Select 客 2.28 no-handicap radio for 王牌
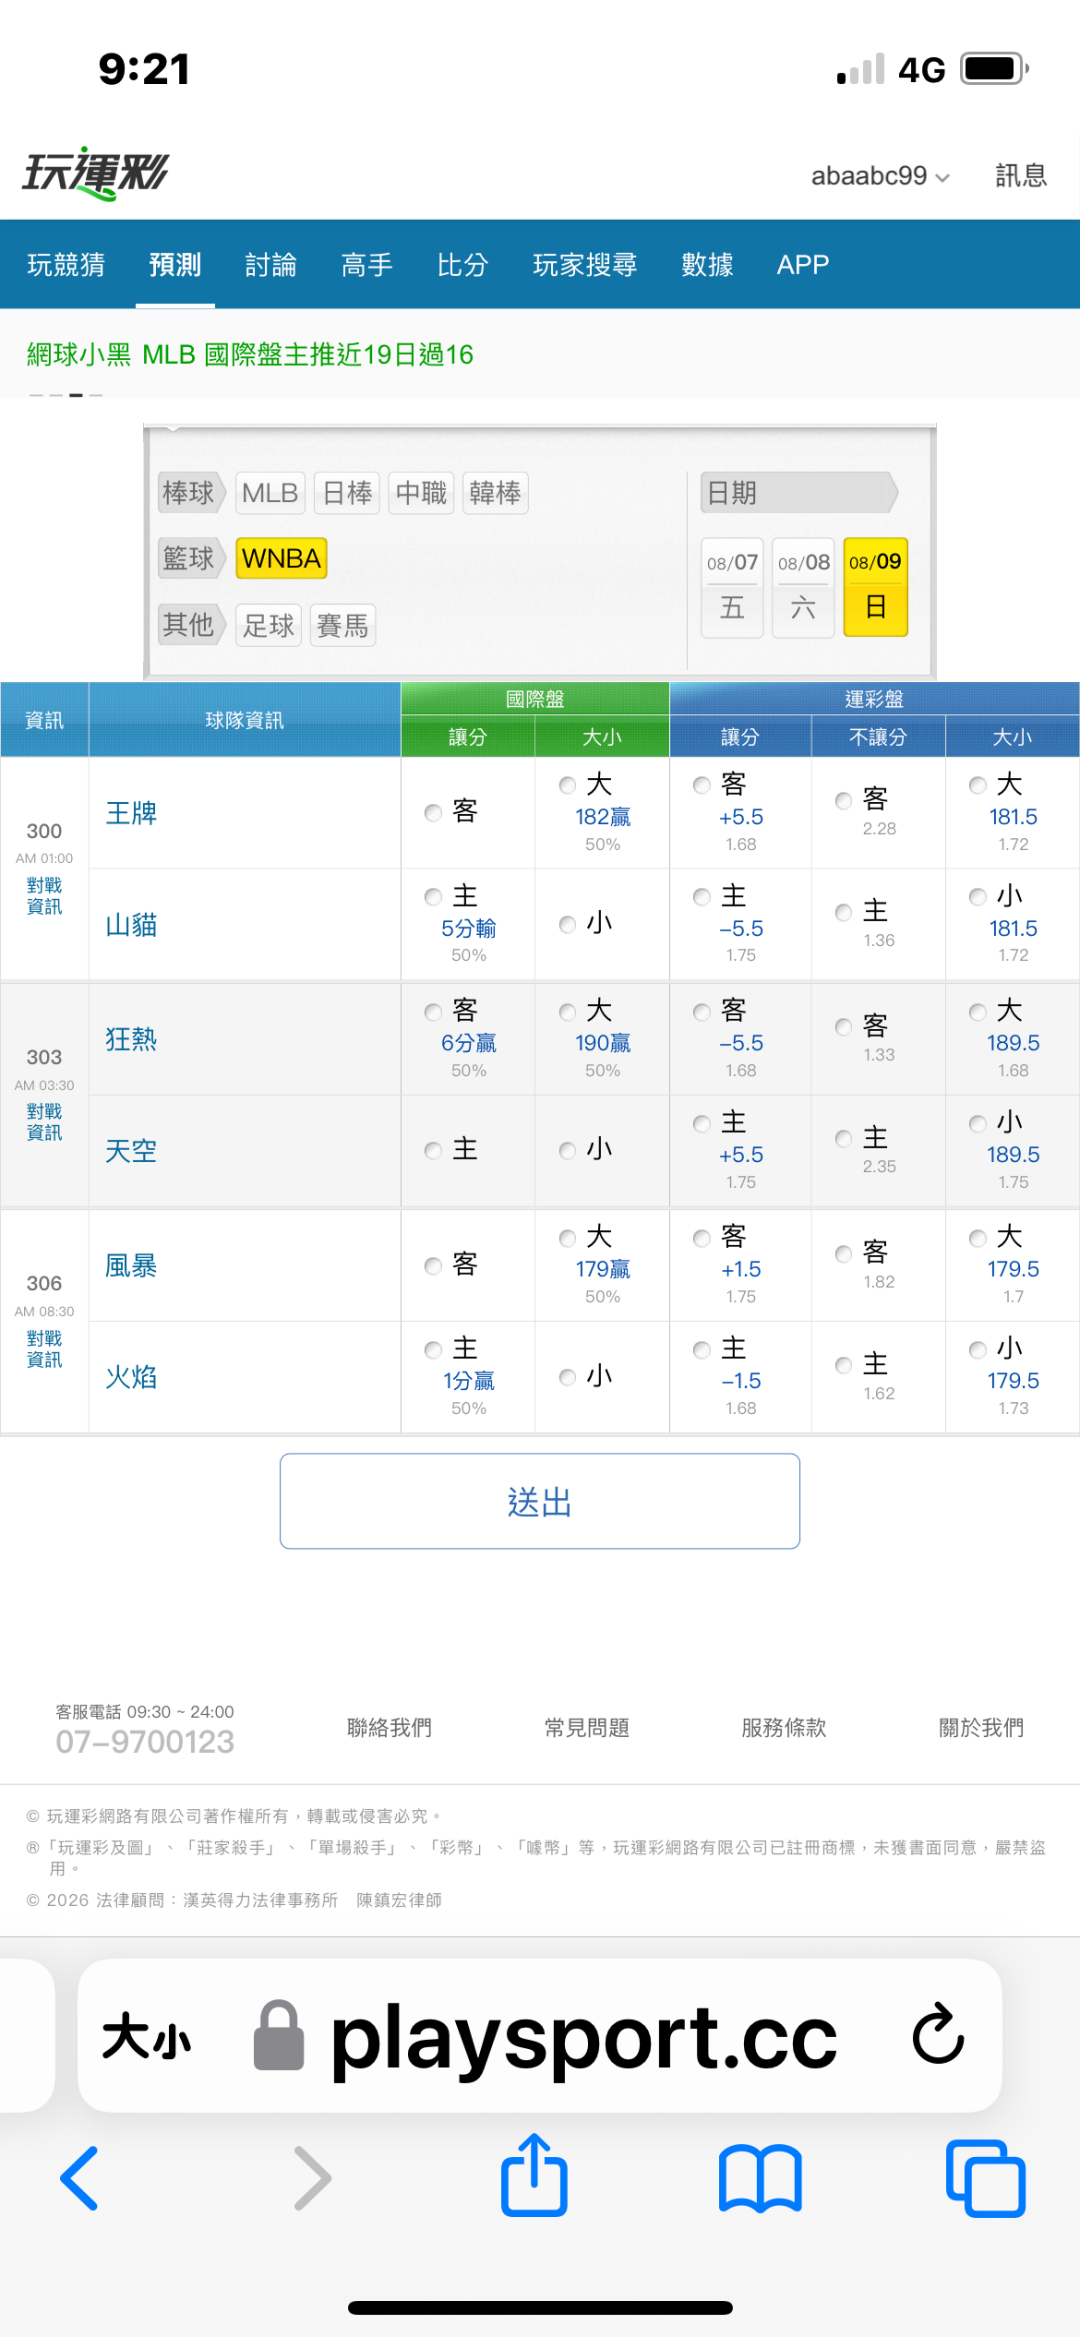Viewport: 1080px width, 2337px height. click(x=844, y=800)
